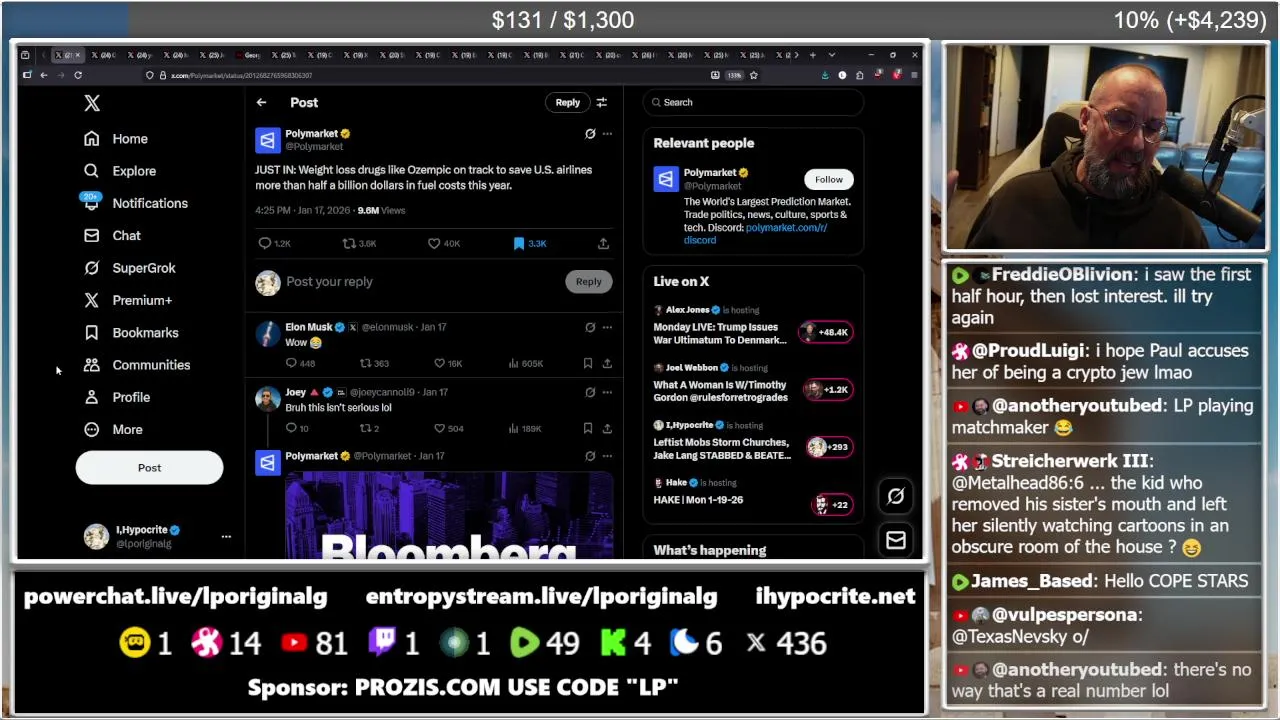Toggle bookmark on post with 3.3K bookmarks
This screenshot has height=720, width=1280.
tap(519, 243)
